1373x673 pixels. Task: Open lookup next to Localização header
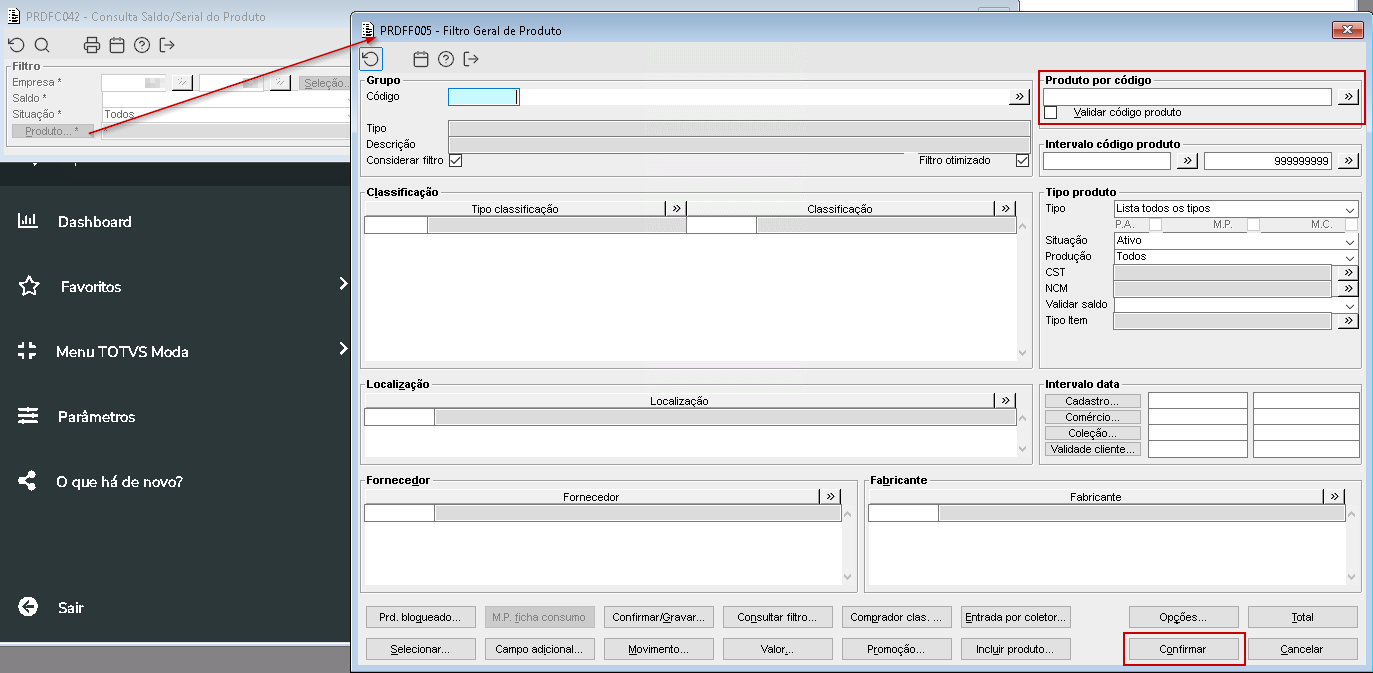point(1006,401)
